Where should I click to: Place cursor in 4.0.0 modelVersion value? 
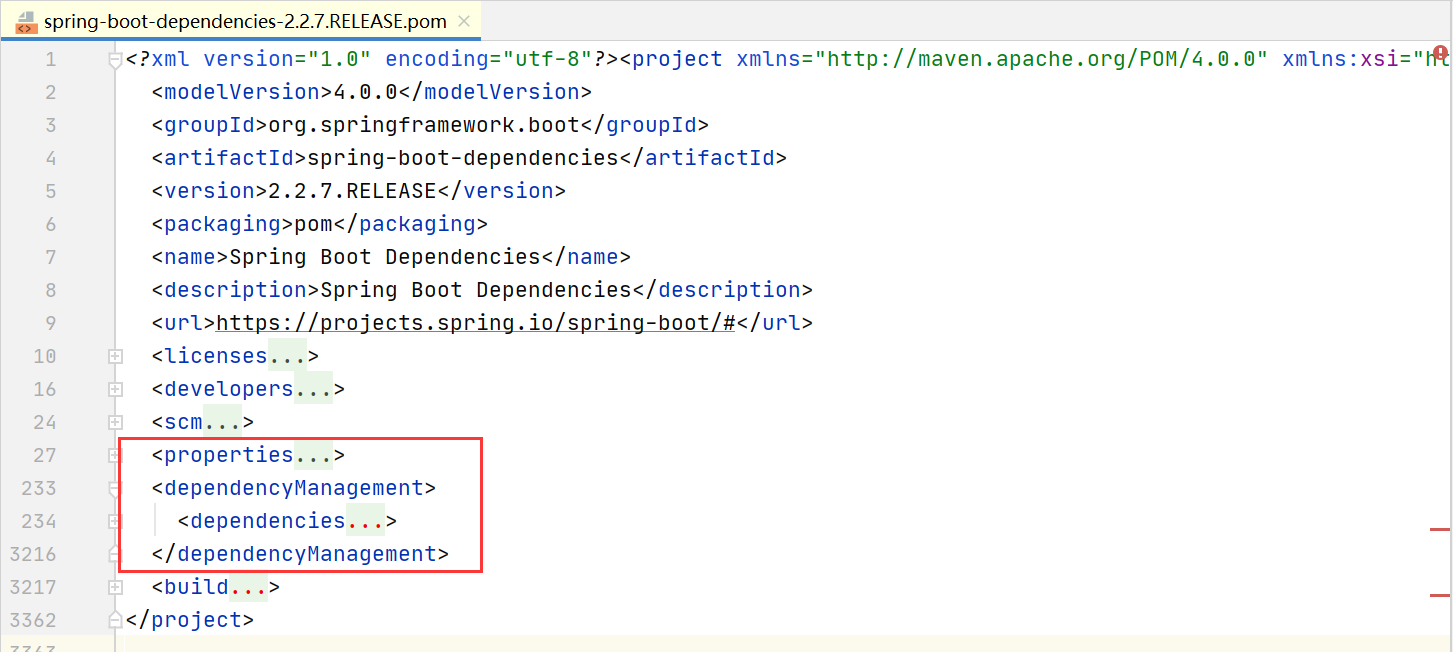tap(365, 93)
